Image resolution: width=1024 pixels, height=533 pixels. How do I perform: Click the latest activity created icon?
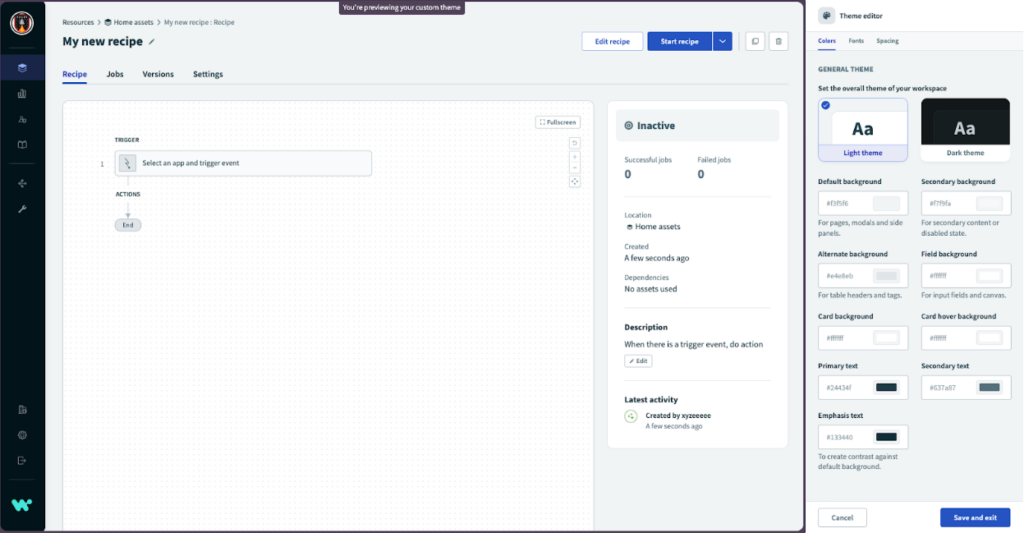point(631,416)
